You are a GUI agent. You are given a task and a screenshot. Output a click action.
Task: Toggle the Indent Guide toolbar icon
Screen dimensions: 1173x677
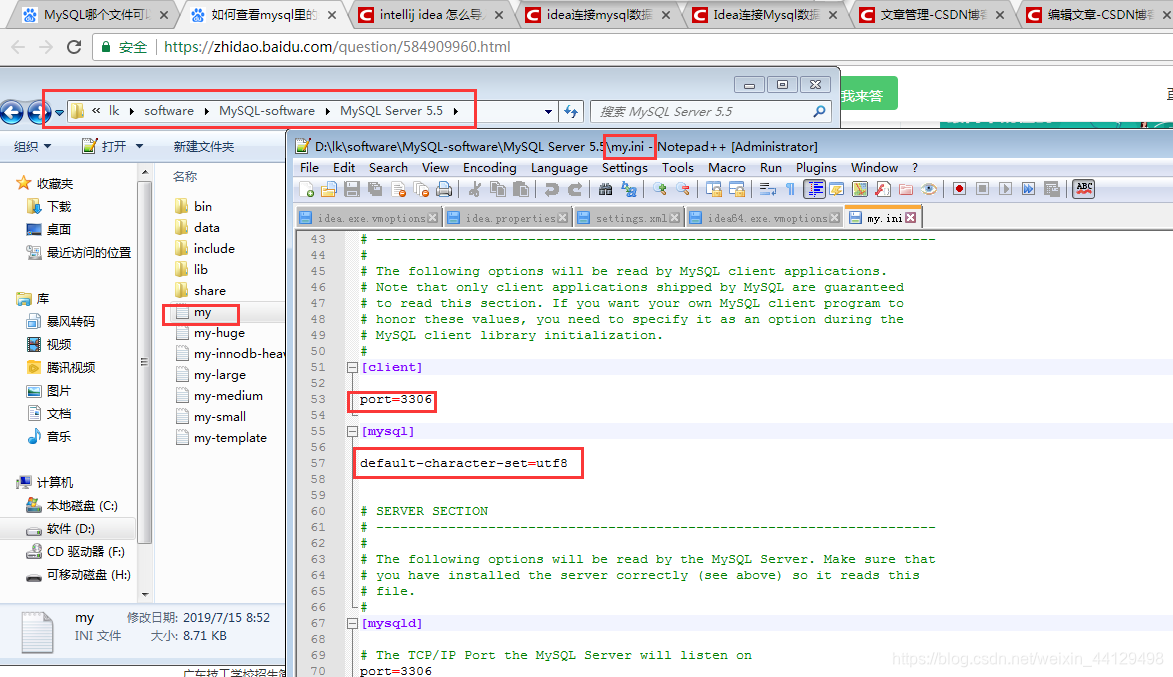[814, 189]
